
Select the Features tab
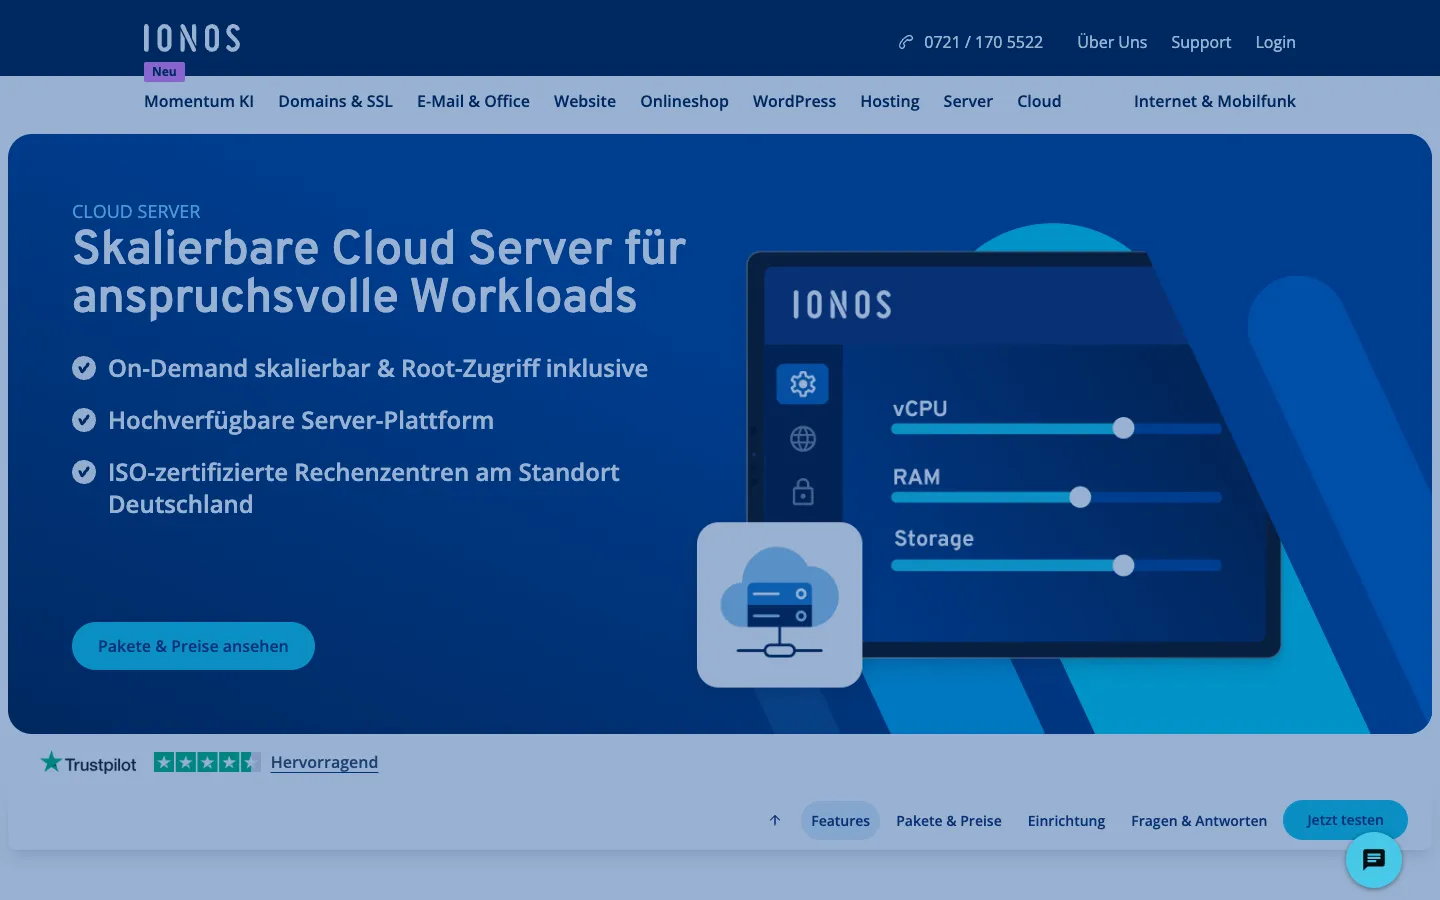click(840, 820)
